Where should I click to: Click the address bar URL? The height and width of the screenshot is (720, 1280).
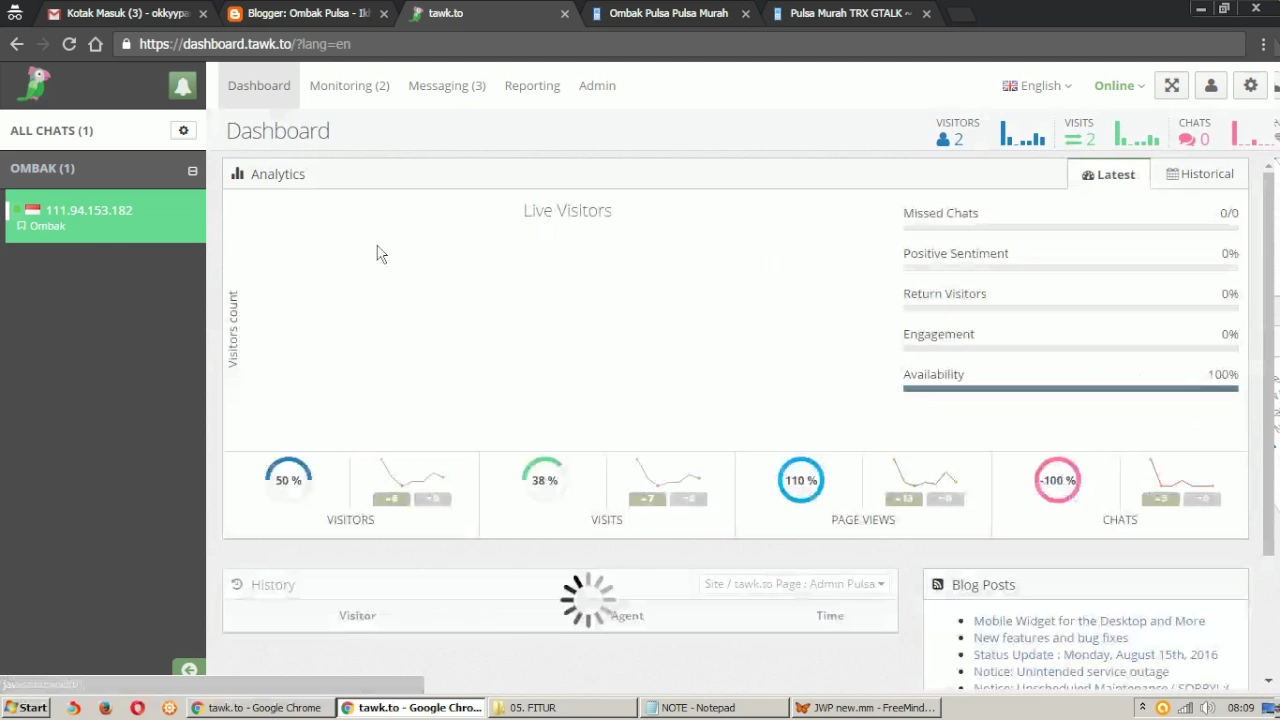(245, 44)
